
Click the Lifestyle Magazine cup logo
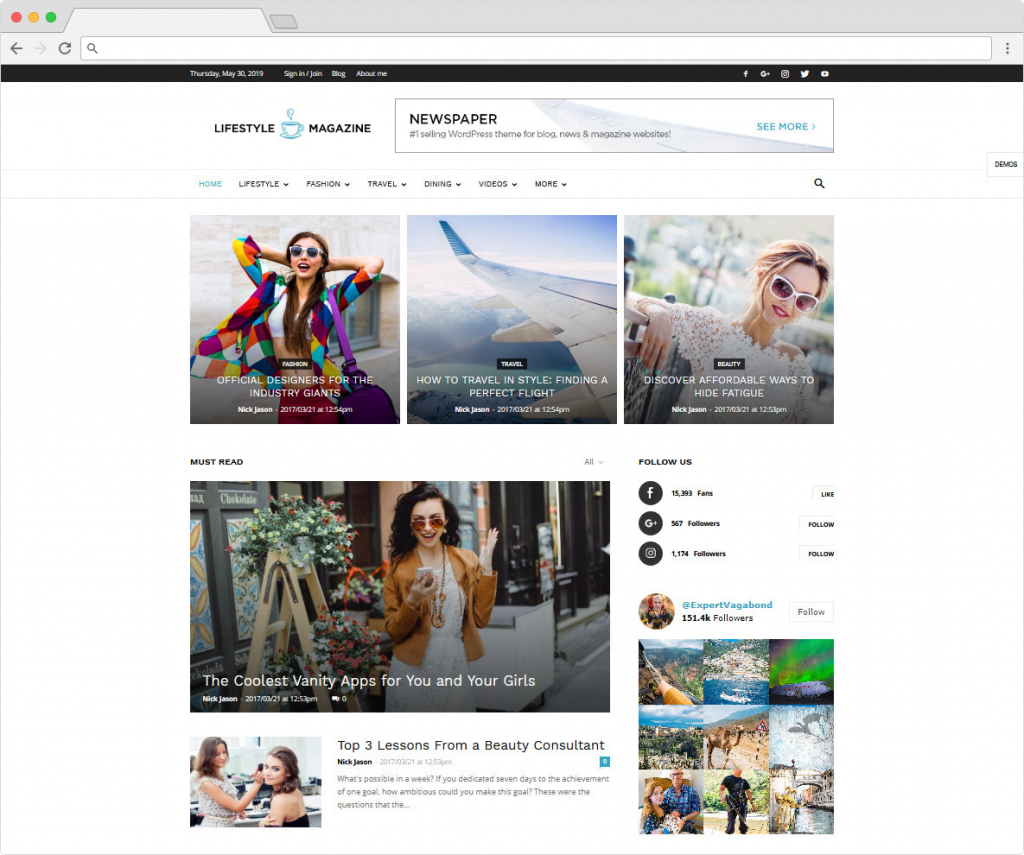(x=291, y=125)
